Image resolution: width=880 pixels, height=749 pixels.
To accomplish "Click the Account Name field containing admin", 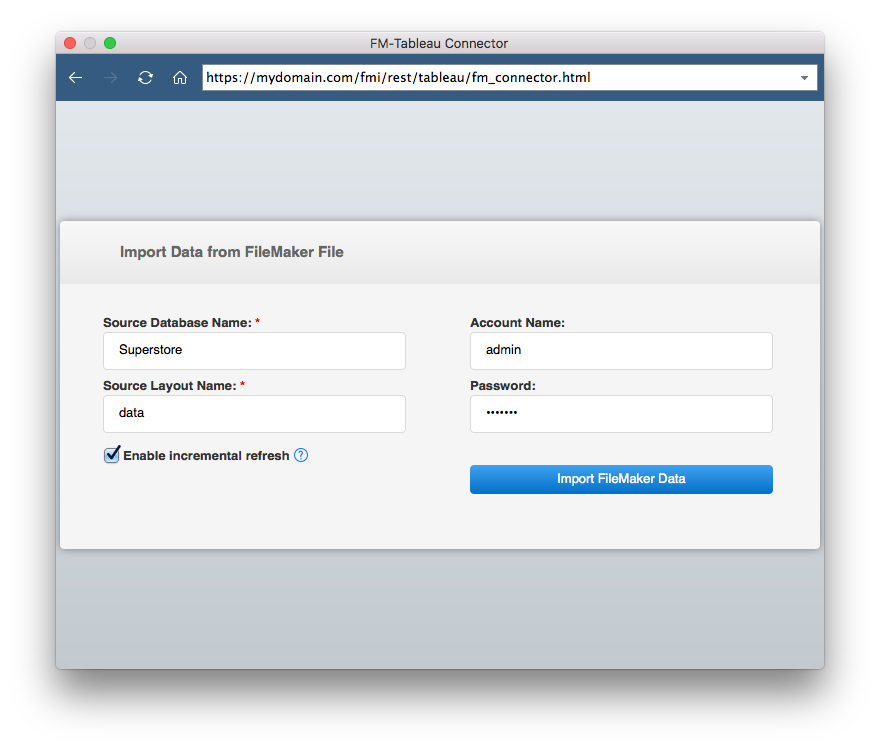I will coord(621,351).
